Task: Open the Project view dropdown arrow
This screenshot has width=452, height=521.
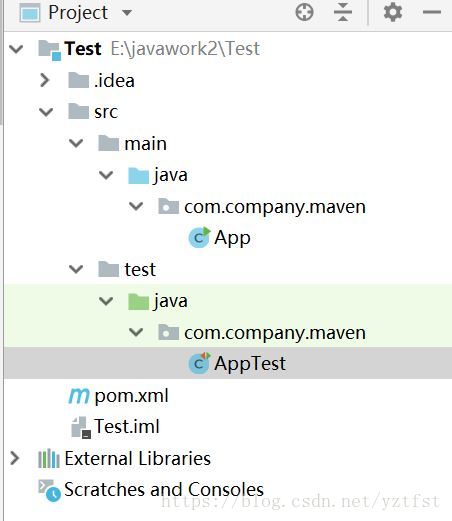Action: tap(127, 13)
